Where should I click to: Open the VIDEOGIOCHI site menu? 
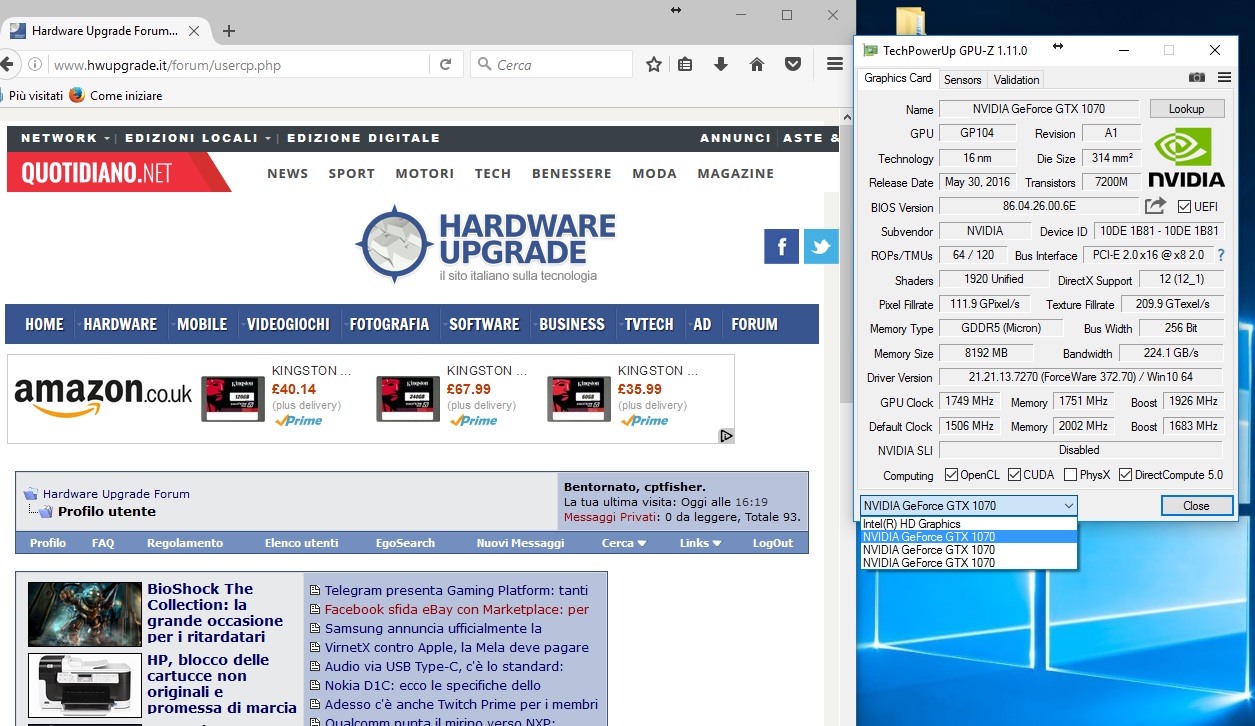tap(288, 324)
